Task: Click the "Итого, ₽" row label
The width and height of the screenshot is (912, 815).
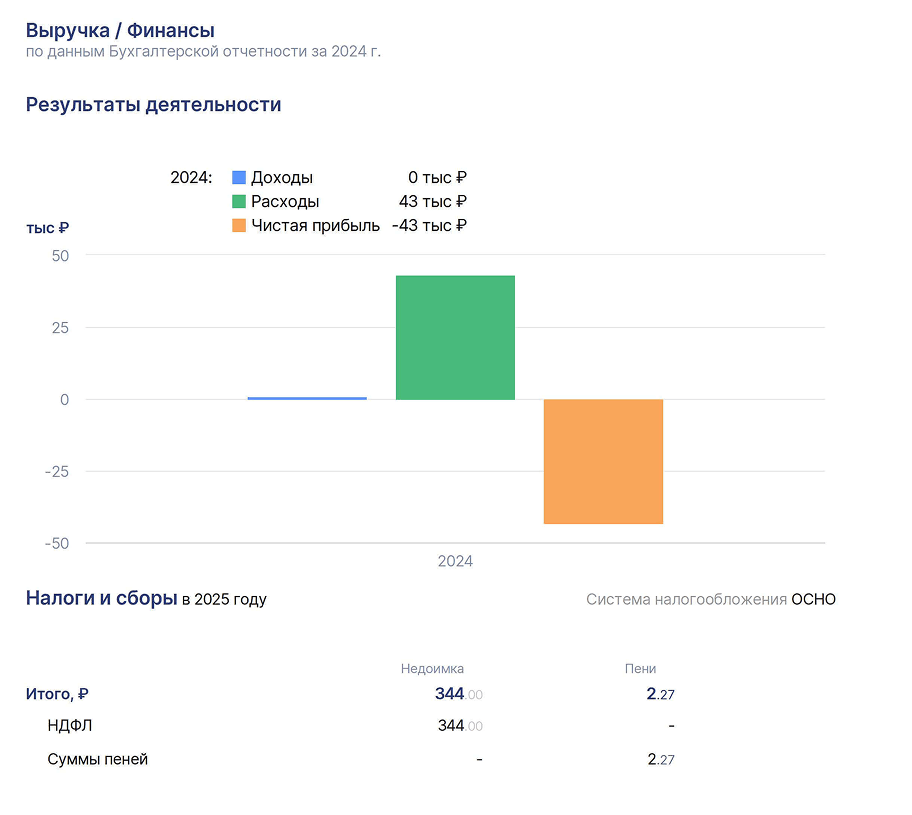Action: click(57, 694)
